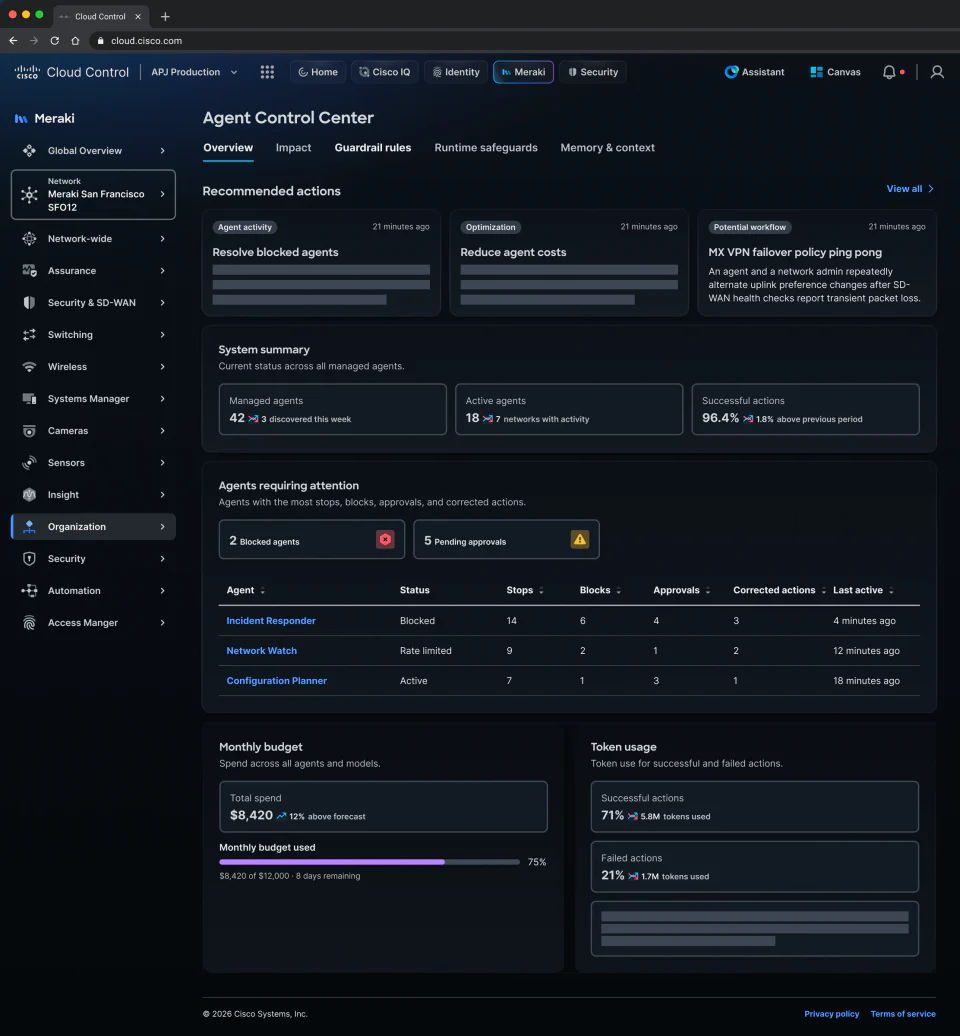Click the Cisco logo in header
Screen dimensions: 960x1036
click(x=27, y=72)
